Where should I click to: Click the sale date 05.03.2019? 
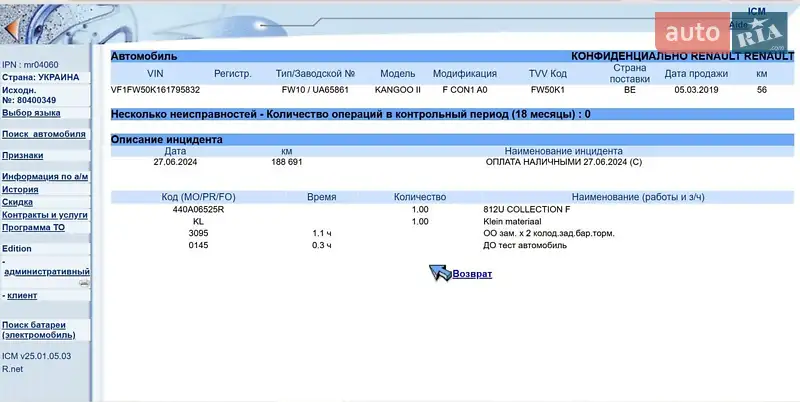pyautogui.click(x=696, y=90)
